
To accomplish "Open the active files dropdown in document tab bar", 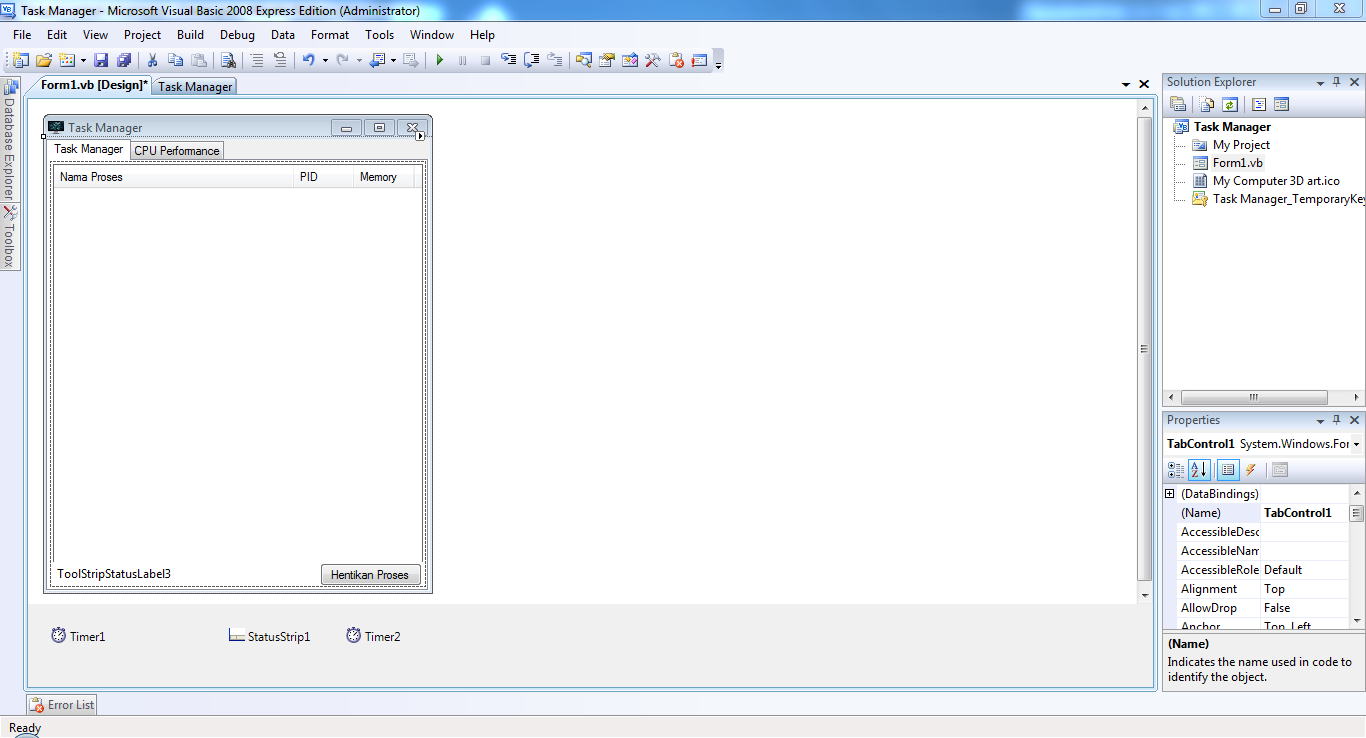I will pyautogui.click(x=1127, y=85).
